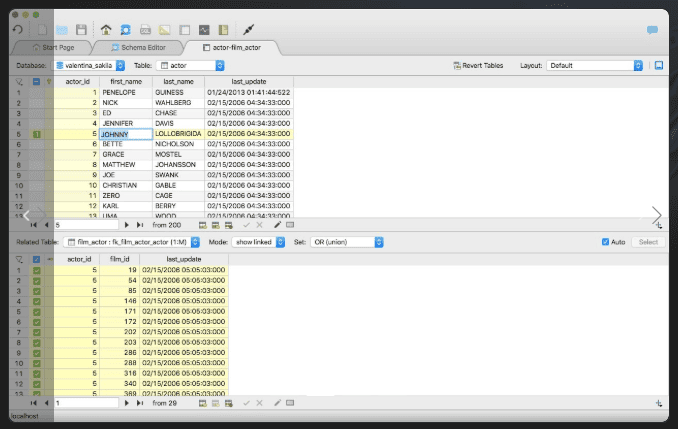Click the record number field showing 5

[x=86, y=225]
